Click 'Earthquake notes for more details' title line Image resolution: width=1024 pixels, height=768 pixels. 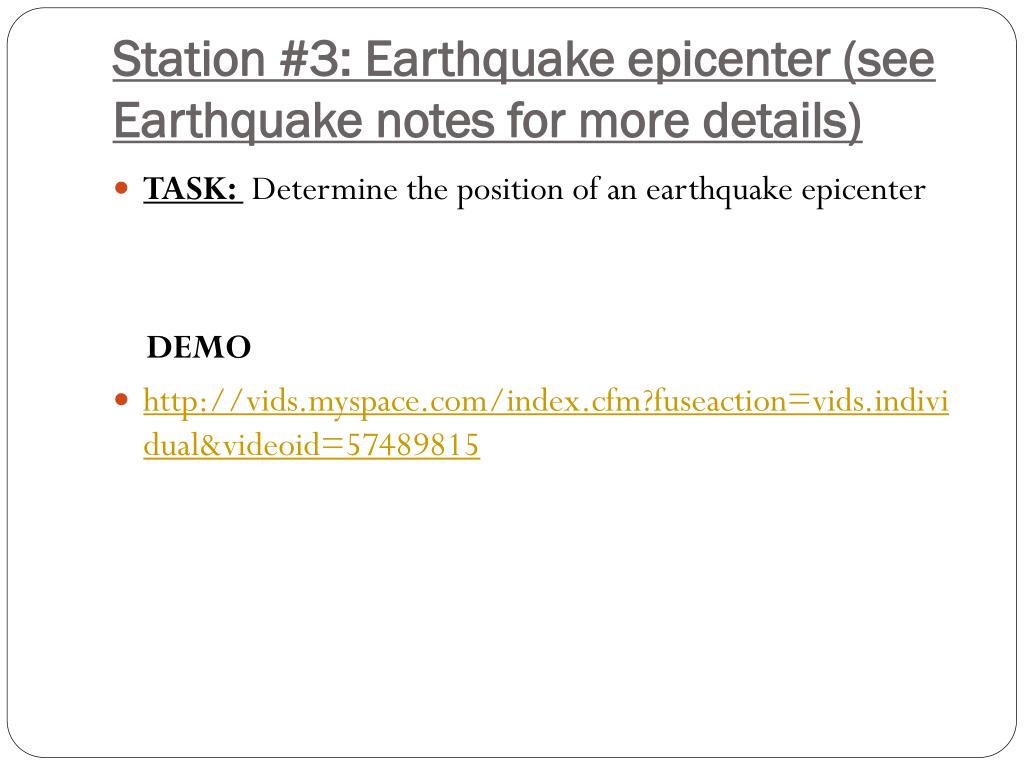tap(487, 121)
